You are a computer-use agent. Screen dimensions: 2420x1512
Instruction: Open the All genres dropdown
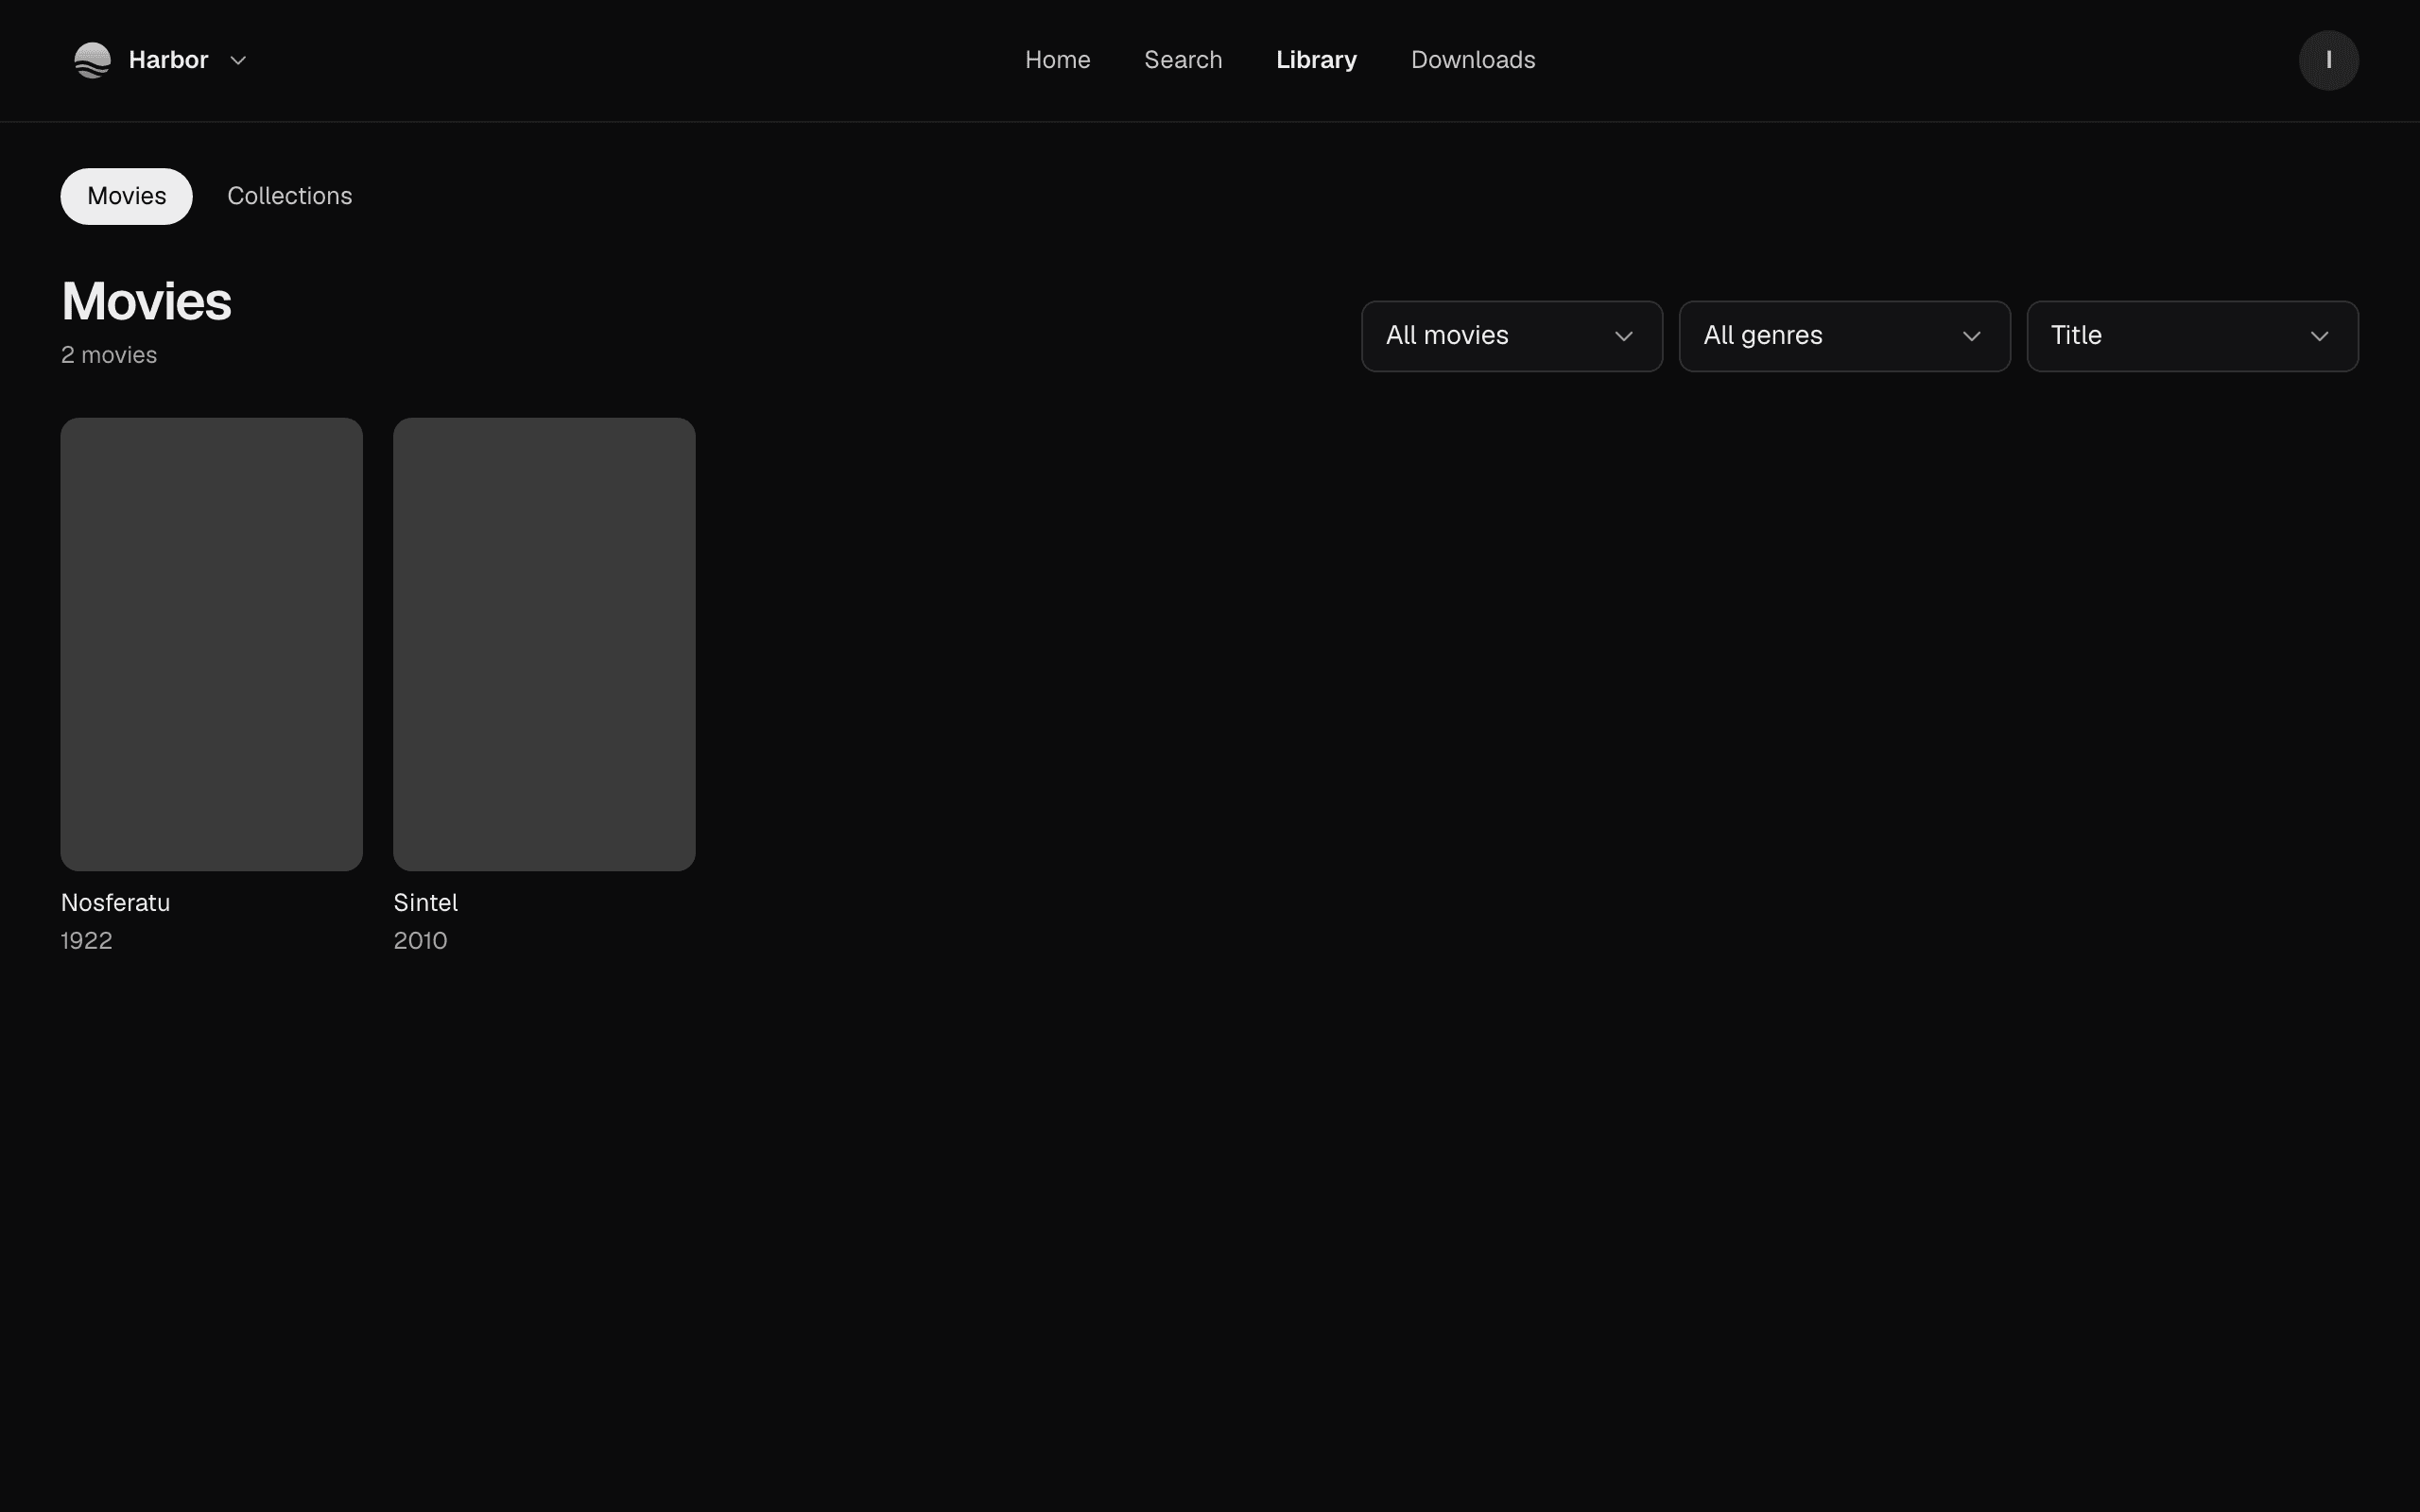(1844, 336)
